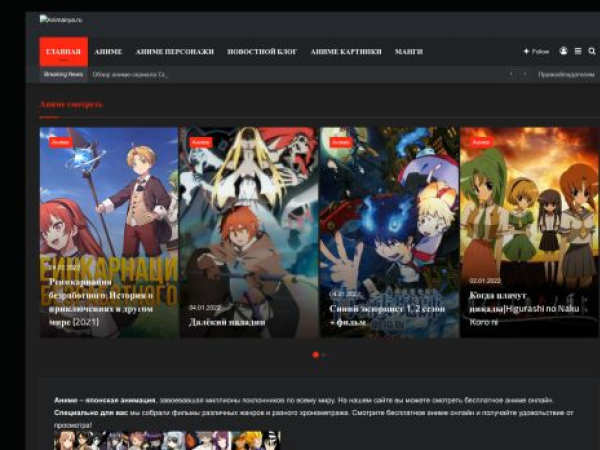Open Далёкий паладин title link
The image size is (600, 450).
click(x=227, y=322)
